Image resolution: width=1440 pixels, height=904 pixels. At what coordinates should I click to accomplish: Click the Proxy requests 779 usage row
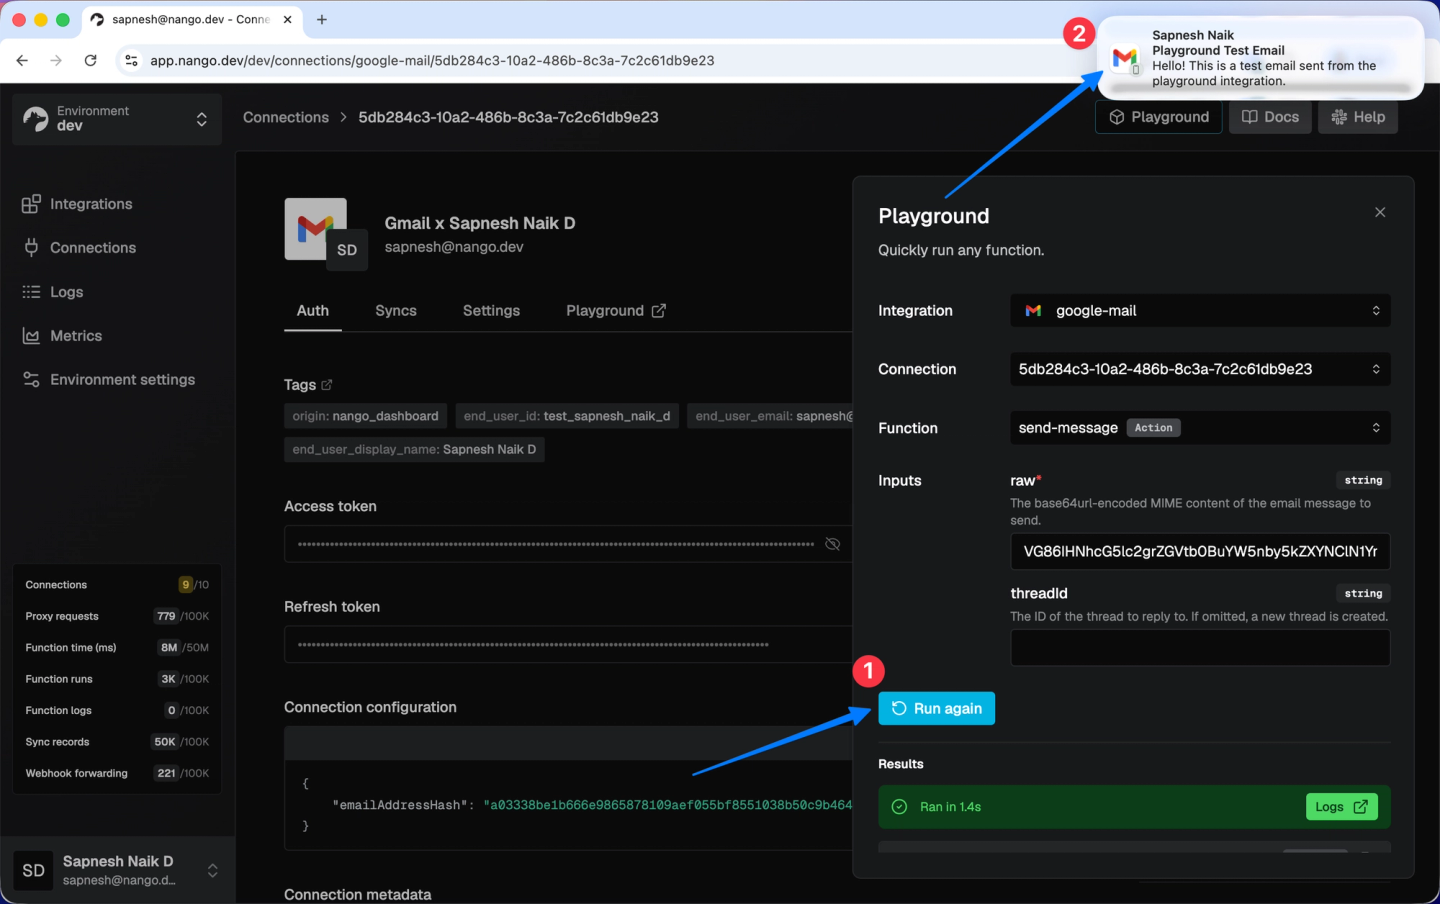[117, 616]
